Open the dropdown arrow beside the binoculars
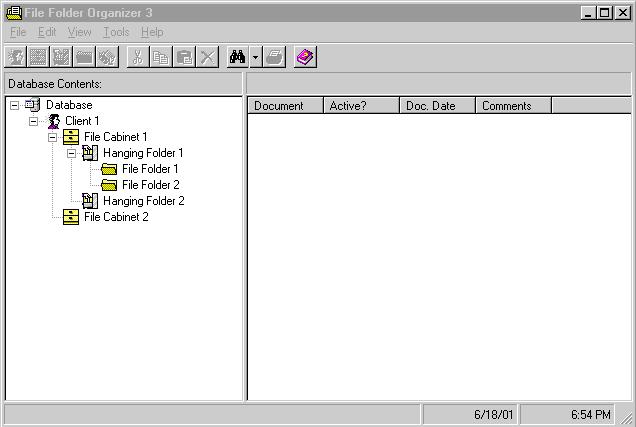 pyautogui.click(x=255, y=57)
